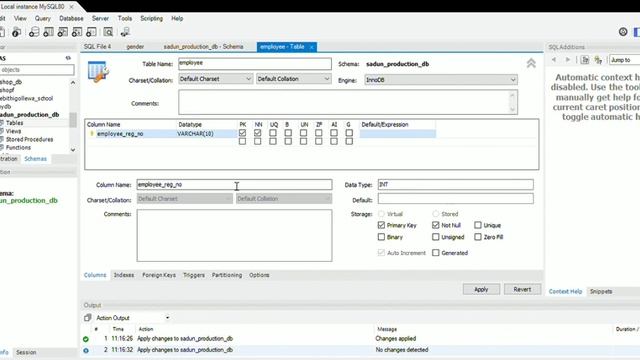Click the primary key icon on employee_reg_no row
This screenshot has width=640, height=360.
92,133
